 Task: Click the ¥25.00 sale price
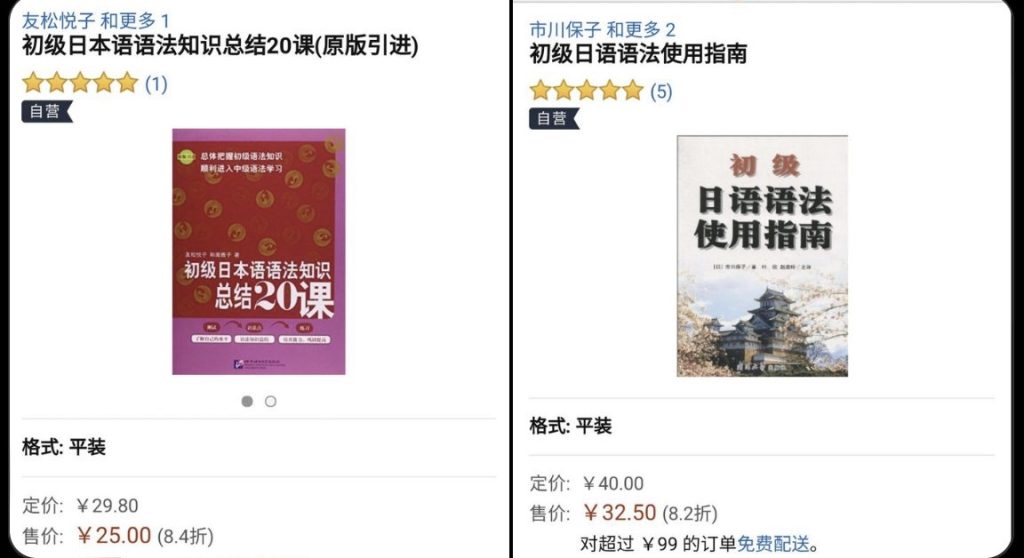click(114, 535)
